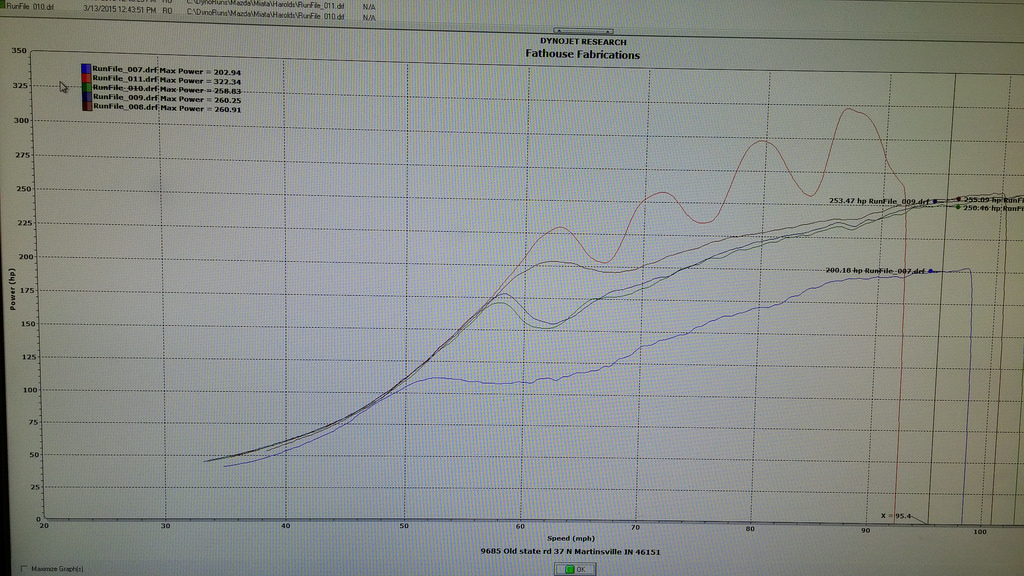Click the 255.09 hp data label
Screen dimensions: 1024x576
[993, 200]
